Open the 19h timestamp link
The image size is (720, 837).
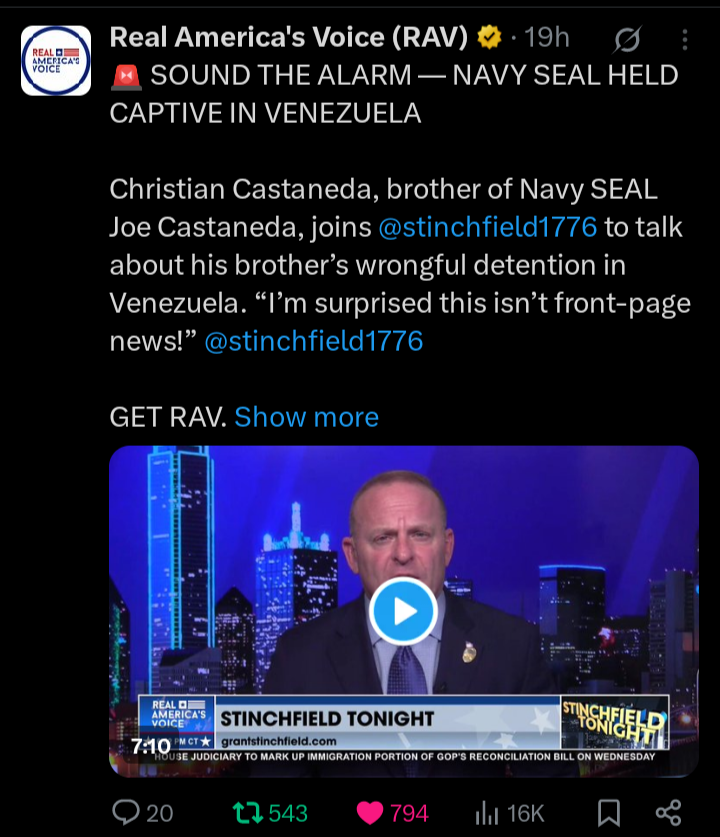coord(547,37)
